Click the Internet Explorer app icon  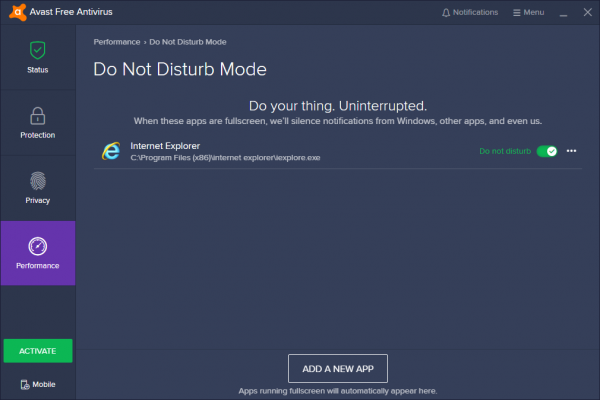110,151
